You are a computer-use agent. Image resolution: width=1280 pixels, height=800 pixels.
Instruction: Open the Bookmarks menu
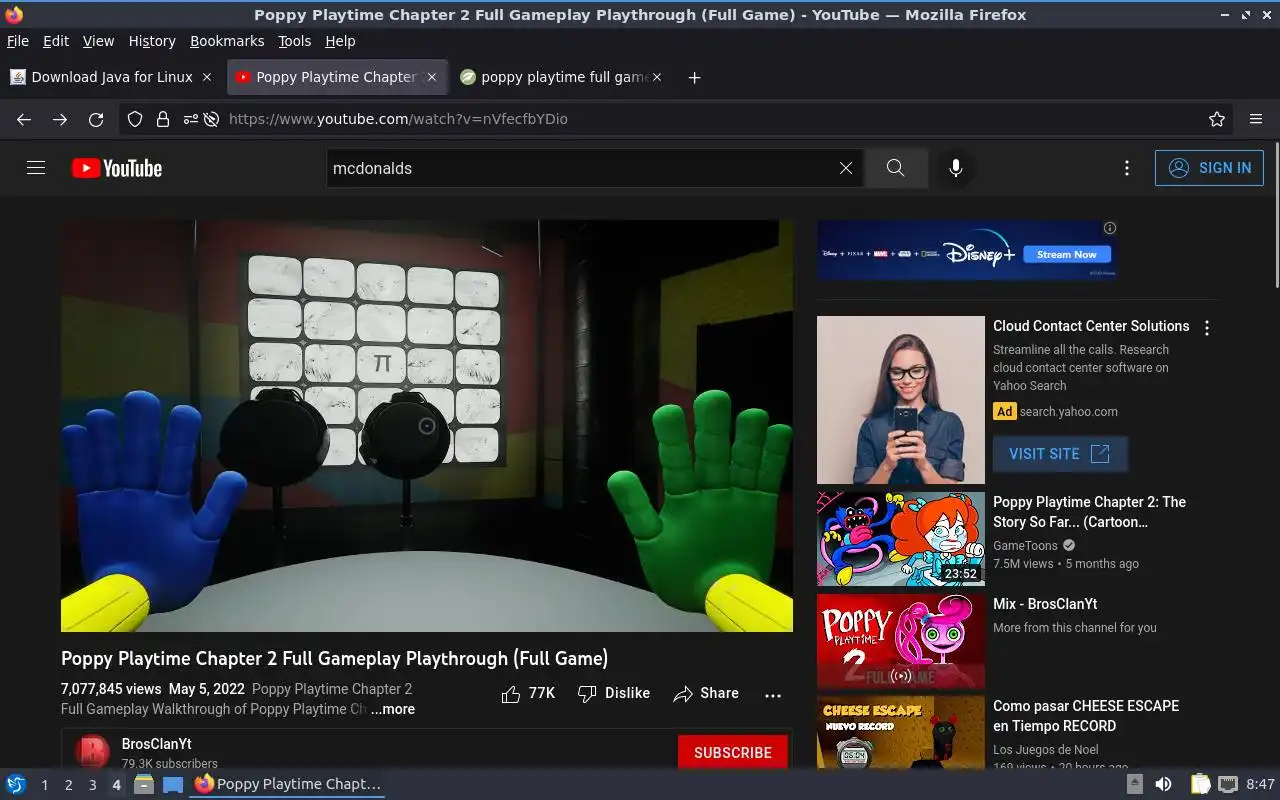click(x=227, y=41)
